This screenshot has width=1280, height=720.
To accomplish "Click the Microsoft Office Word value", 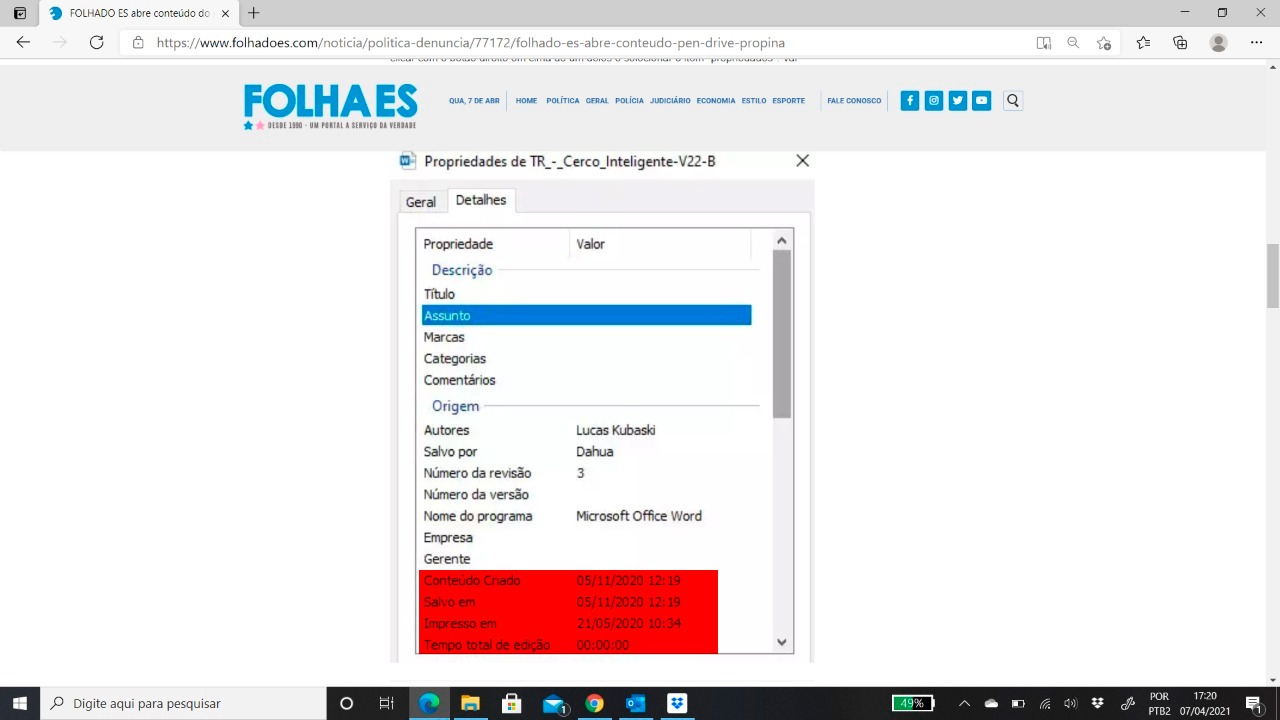I will 639,516.
